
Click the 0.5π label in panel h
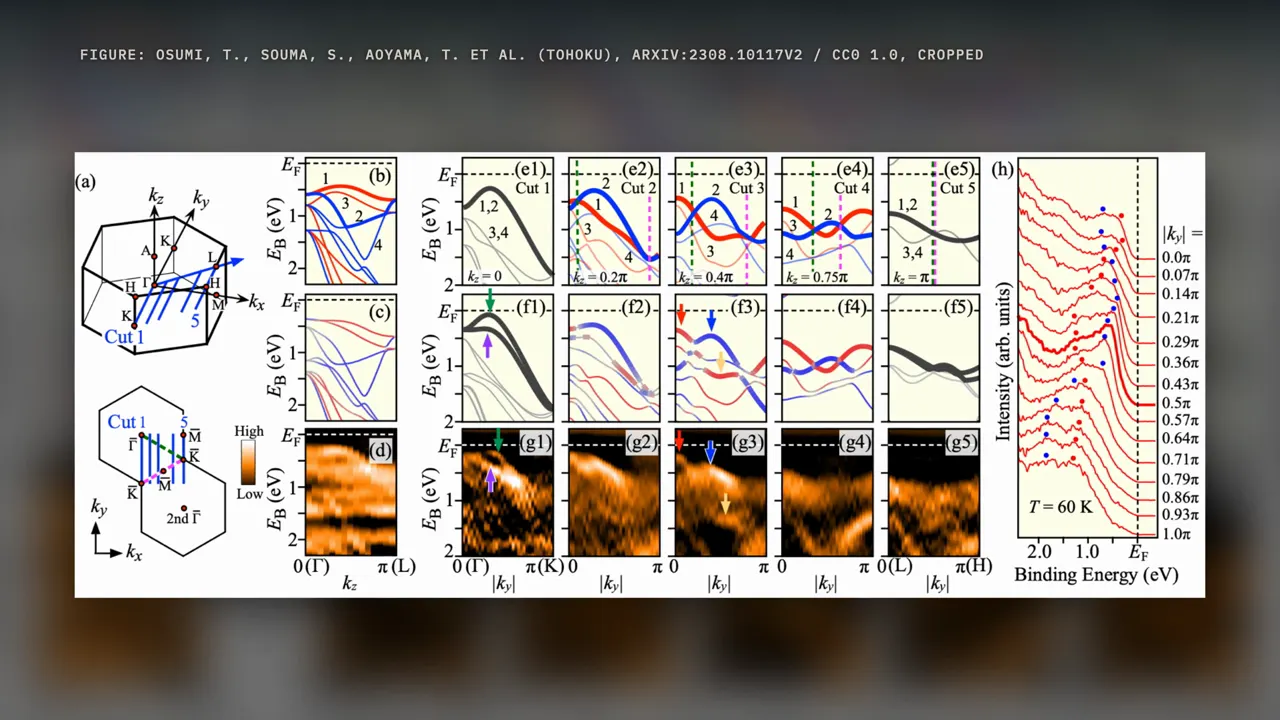tap(1178, 403)
